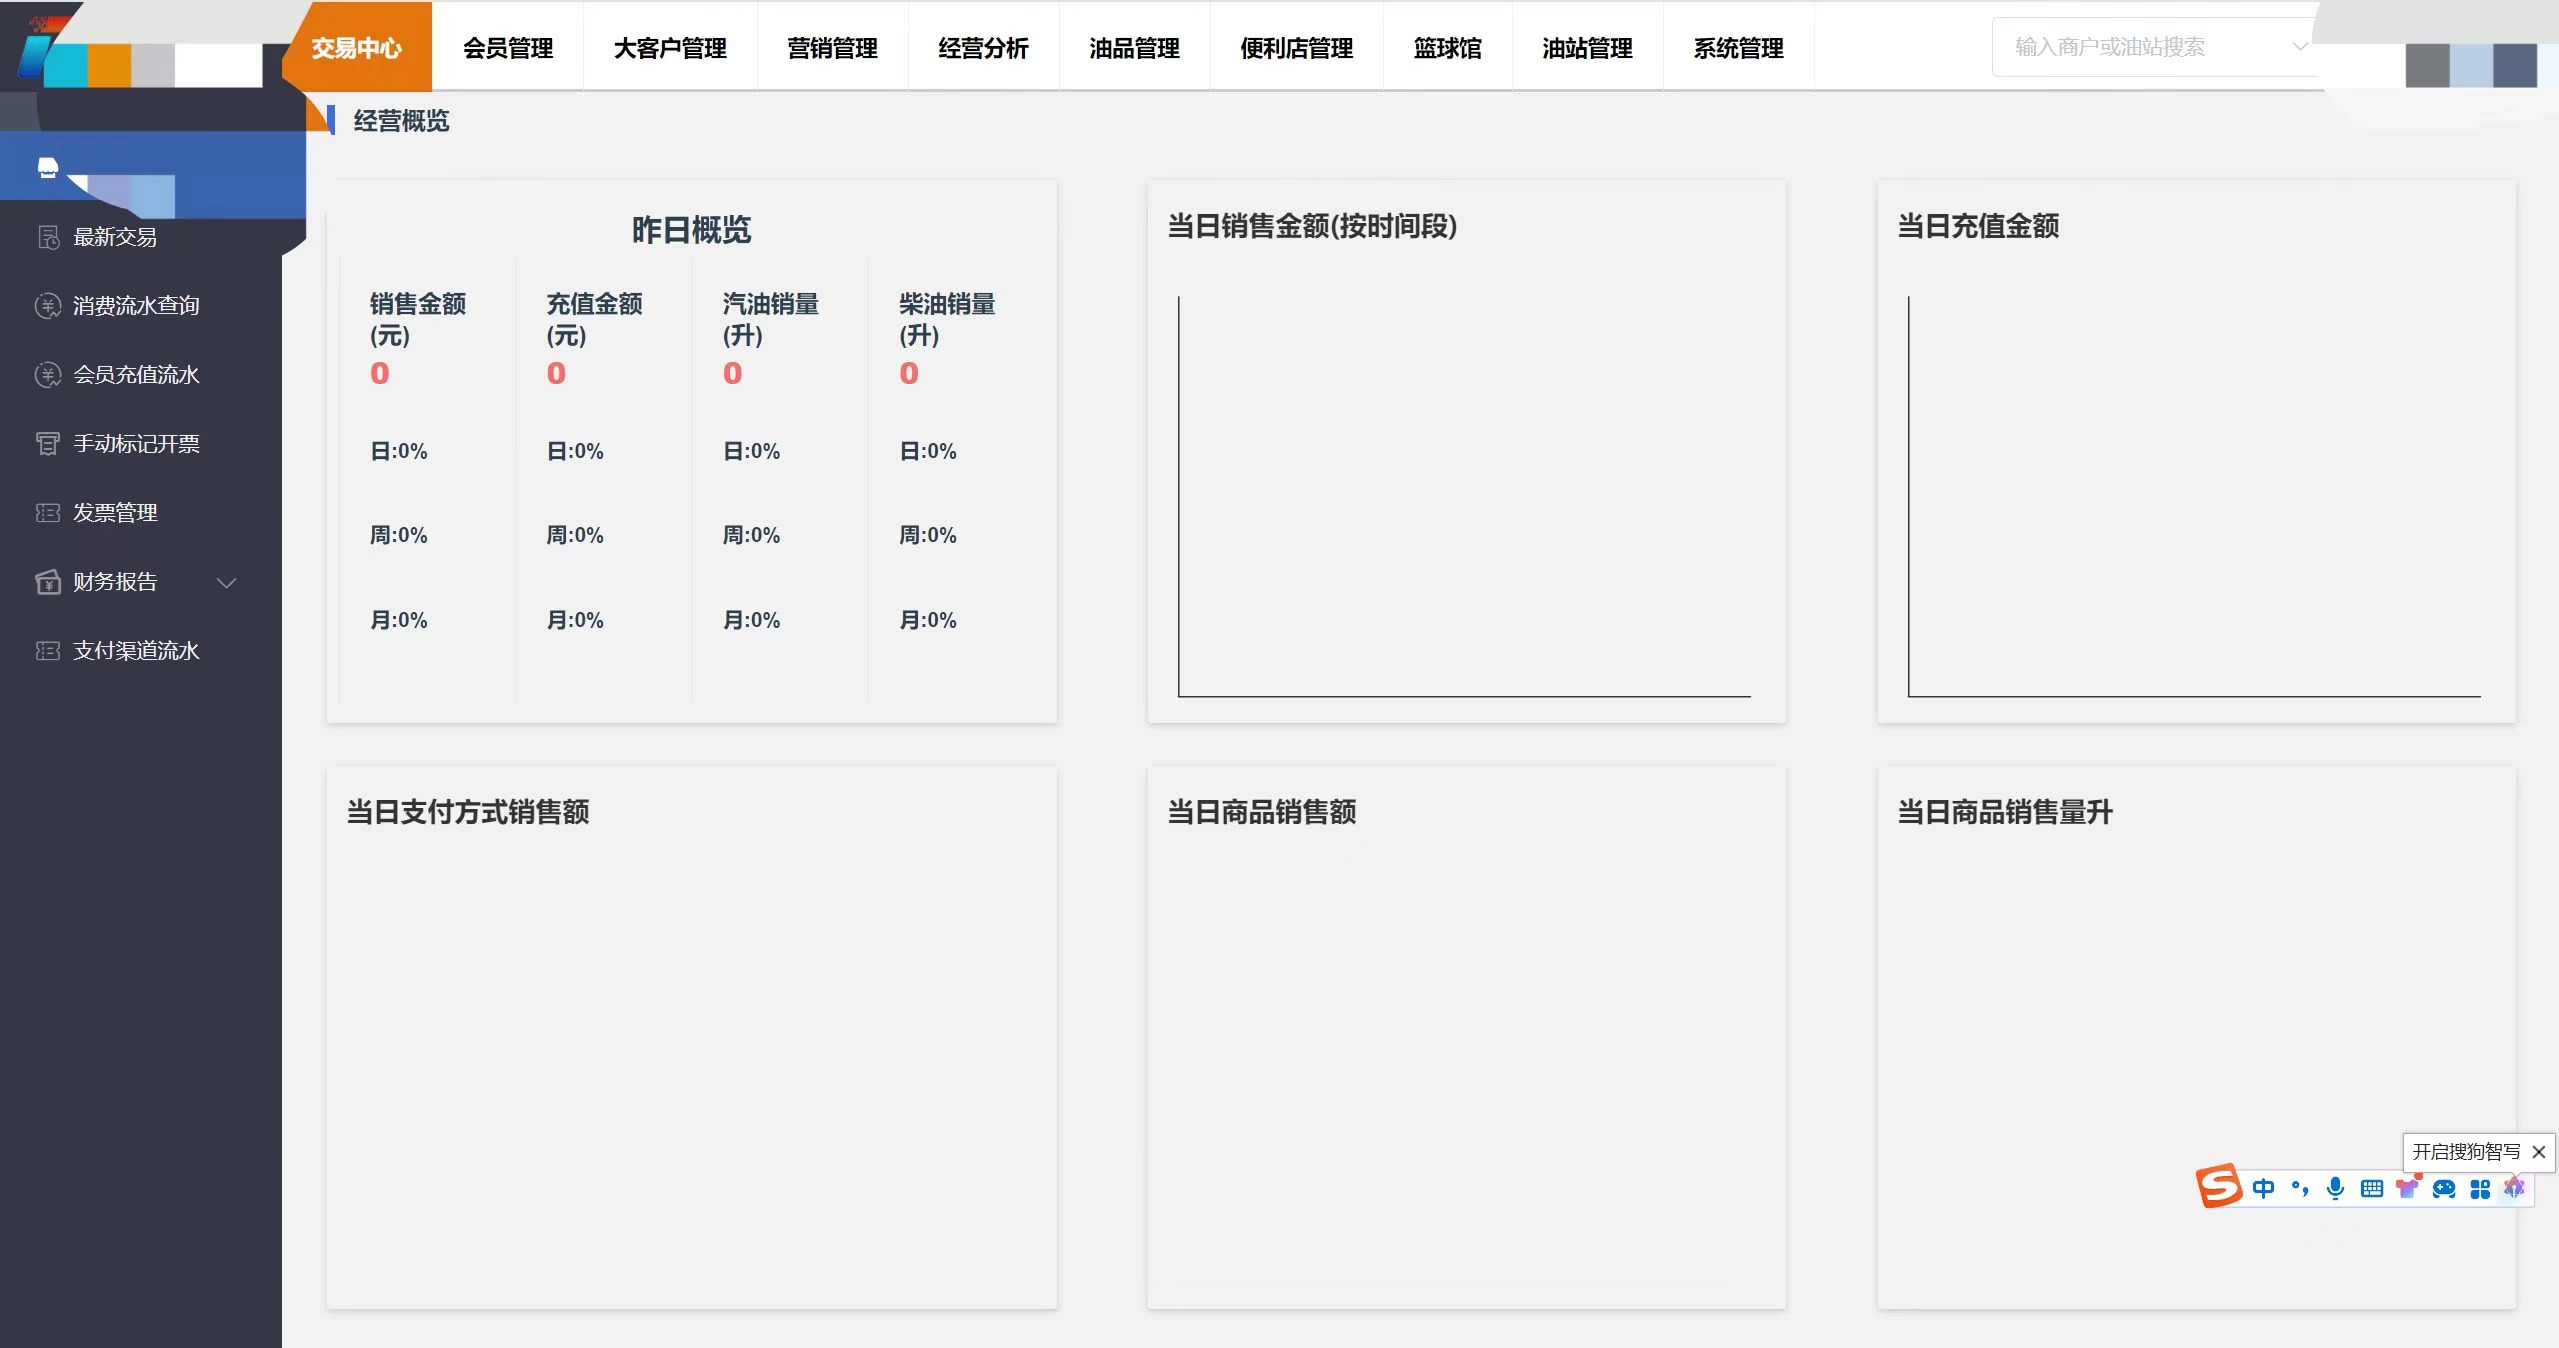Click the 当日支付方式销售额 card title
This screenshot has width=2559, height=1348.
[467, 812]
